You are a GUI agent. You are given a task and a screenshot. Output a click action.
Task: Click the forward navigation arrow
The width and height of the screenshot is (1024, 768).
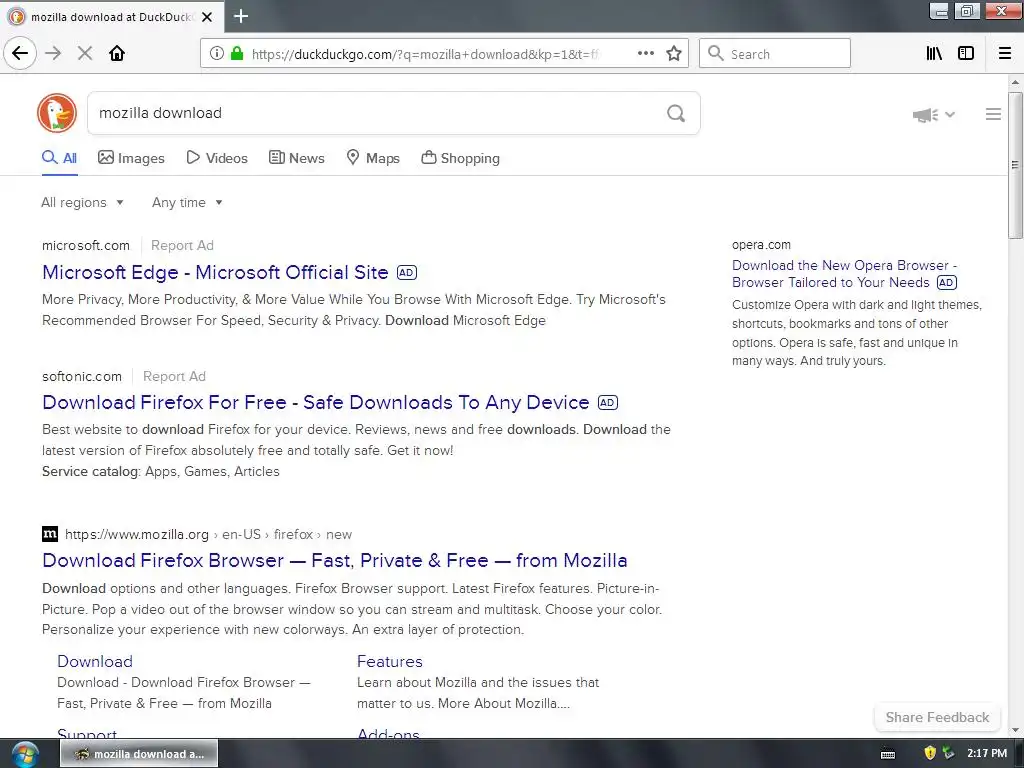pyautogui.click(x=54, y=54)
